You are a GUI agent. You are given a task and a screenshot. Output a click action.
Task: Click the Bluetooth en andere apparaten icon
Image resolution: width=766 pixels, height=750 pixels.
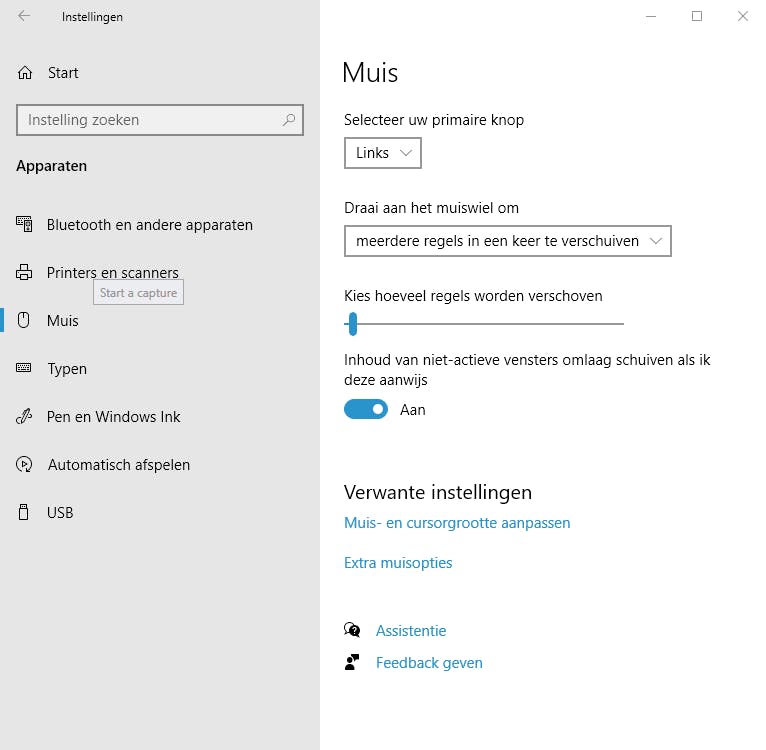[x=25, y=225]
